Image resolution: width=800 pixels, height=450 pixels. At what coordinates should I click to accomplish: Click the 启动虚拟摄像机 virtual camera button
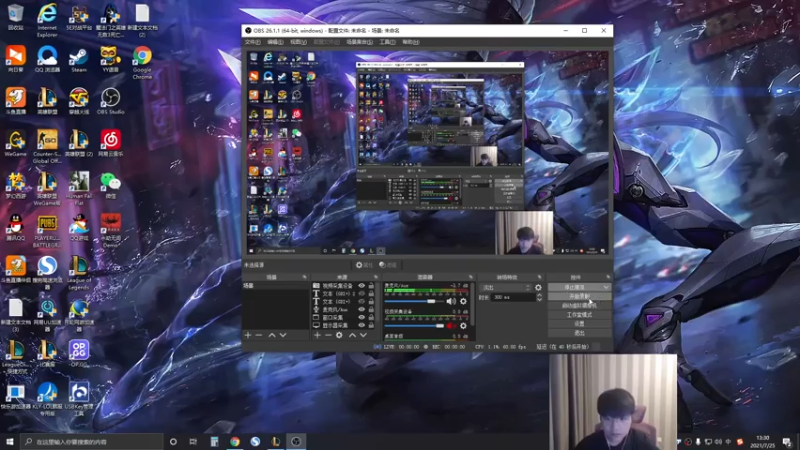[579, 306]
